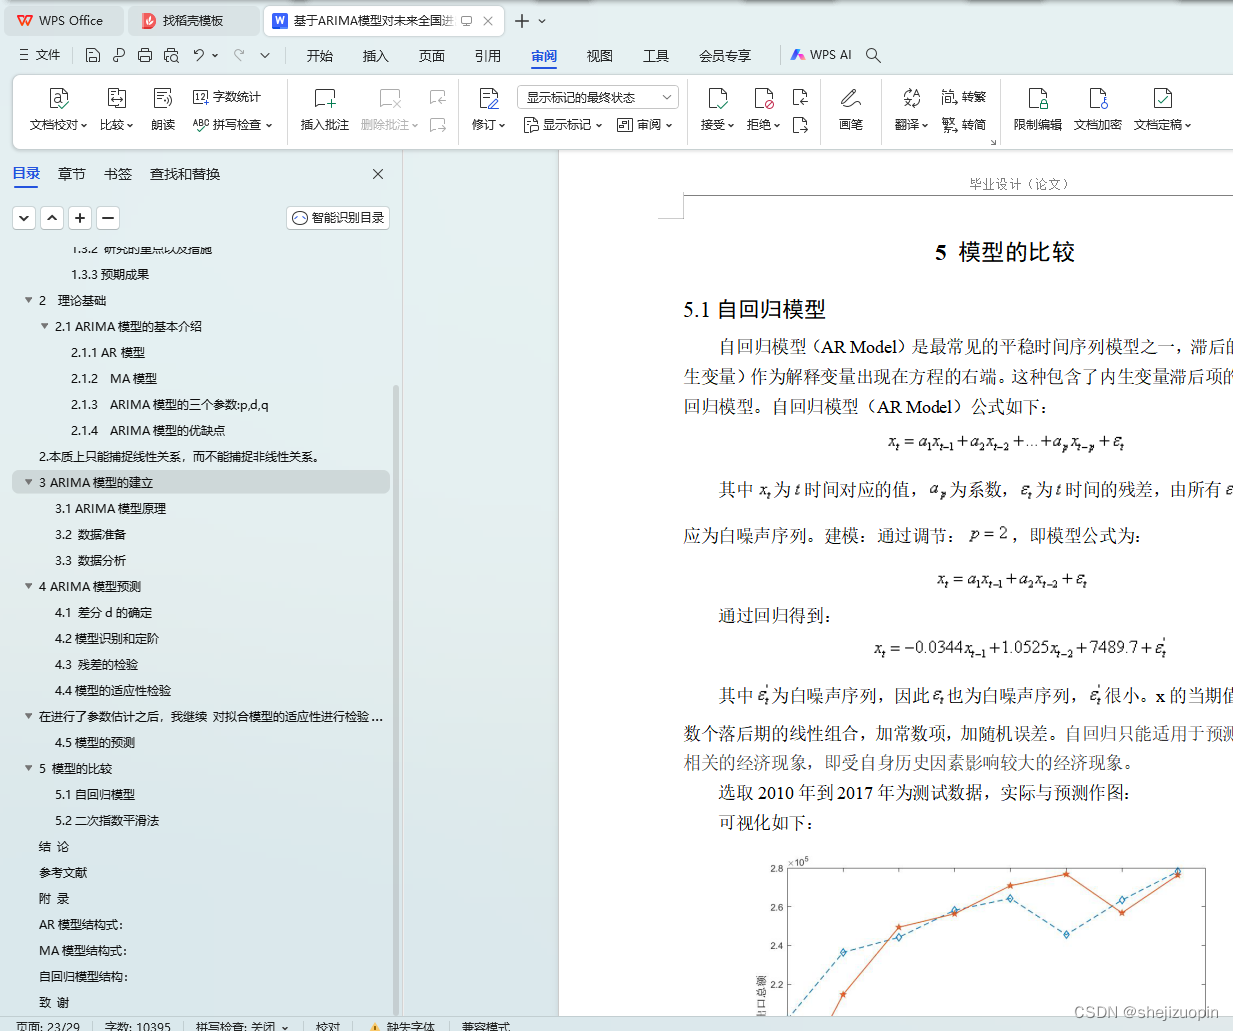Open the 文件 menu
This screenshot has height=1031, width=1233.
coord(40,55)
